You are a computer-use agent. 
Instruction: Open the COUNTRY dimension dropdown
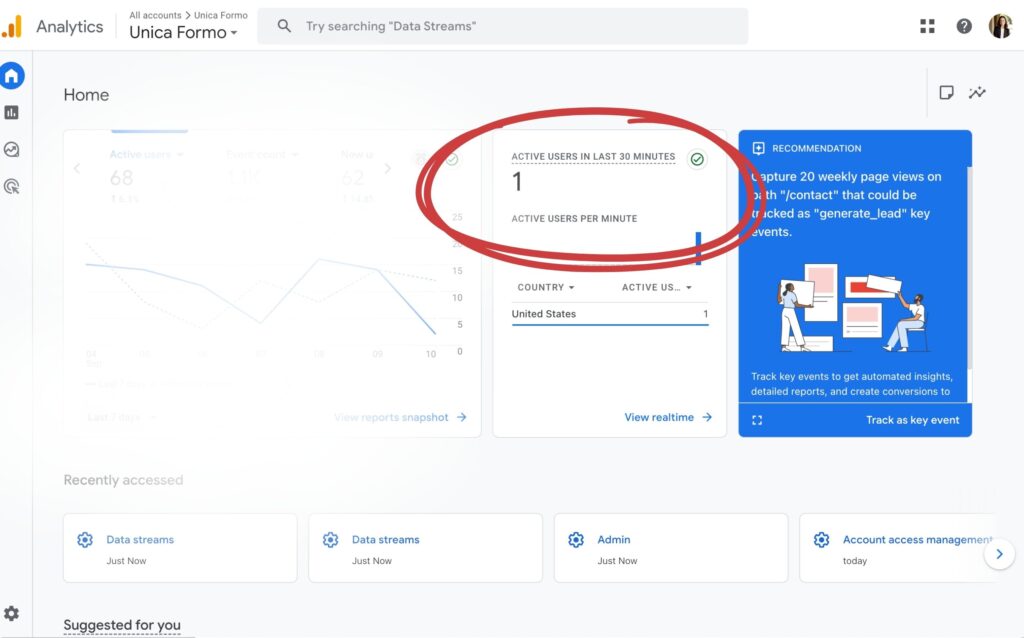tap(546, 288)
